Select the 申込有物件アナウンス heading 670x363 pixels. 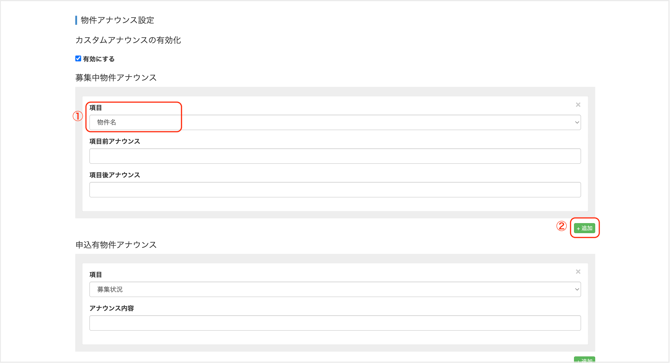[x=116, y=245]
